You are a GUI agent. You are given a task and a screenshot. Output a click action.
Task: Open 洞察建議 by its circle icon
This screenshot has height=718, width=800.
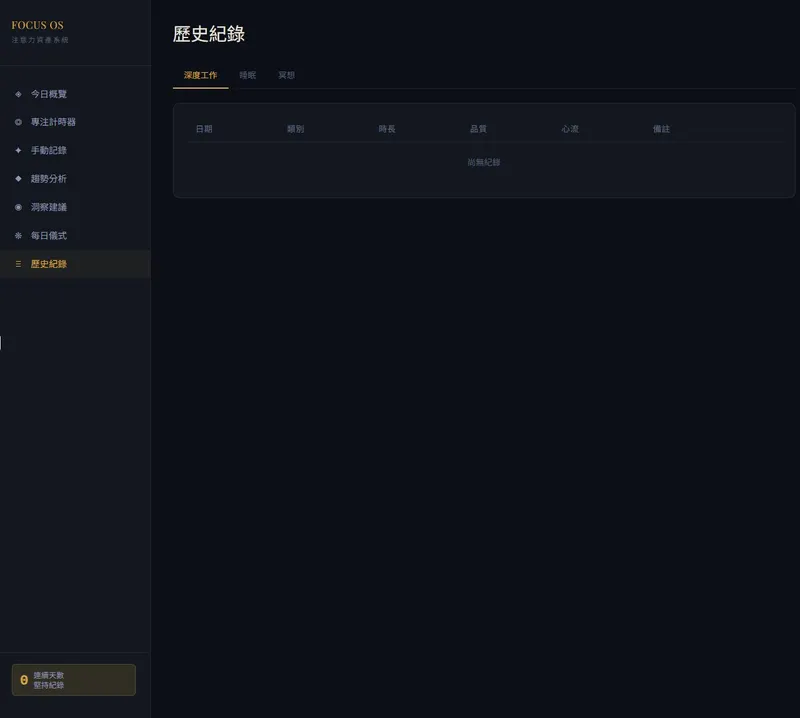click(x=18, y=207)
